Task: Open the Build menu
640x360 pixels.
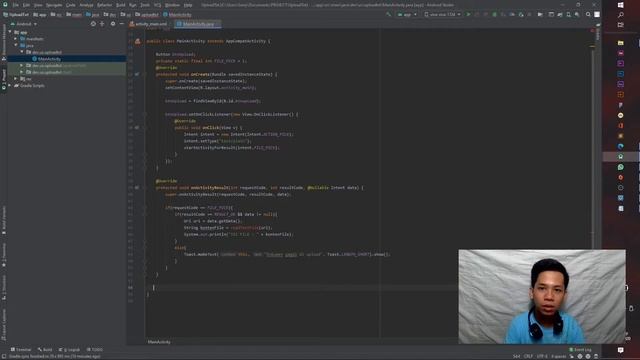Action: tap(120, 5)
